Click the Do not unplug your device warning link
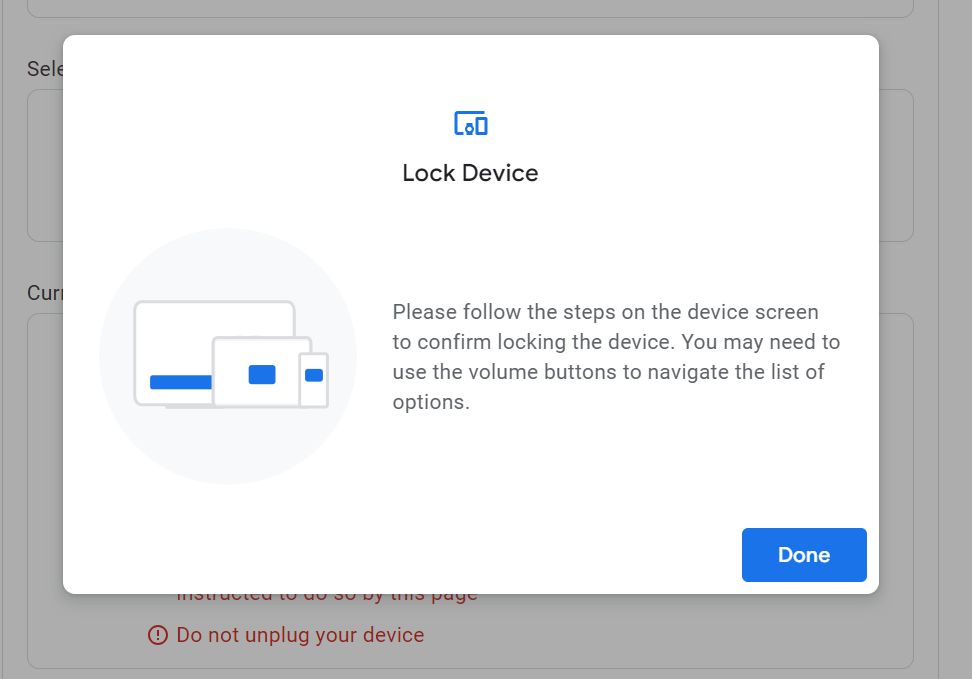Screen dimensions: 972x679 [299, 635]
